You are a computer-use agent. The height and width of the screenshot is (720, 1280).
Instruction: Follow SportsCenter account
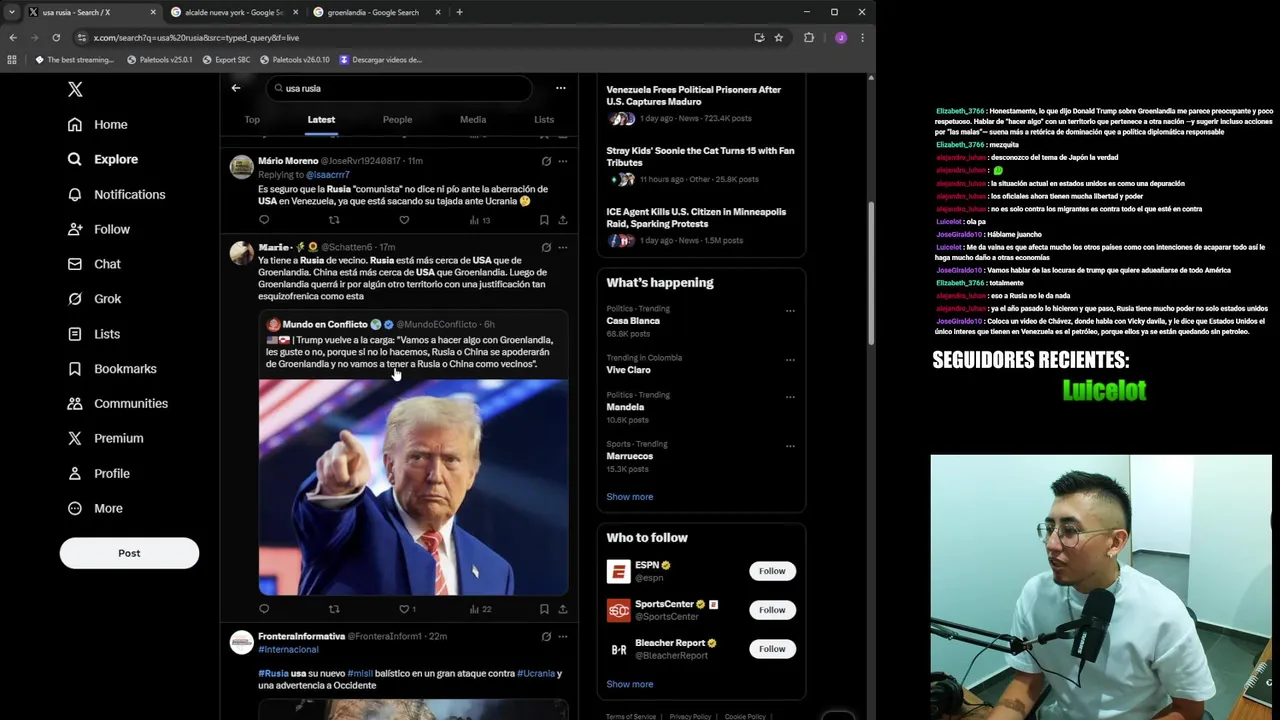772,610
